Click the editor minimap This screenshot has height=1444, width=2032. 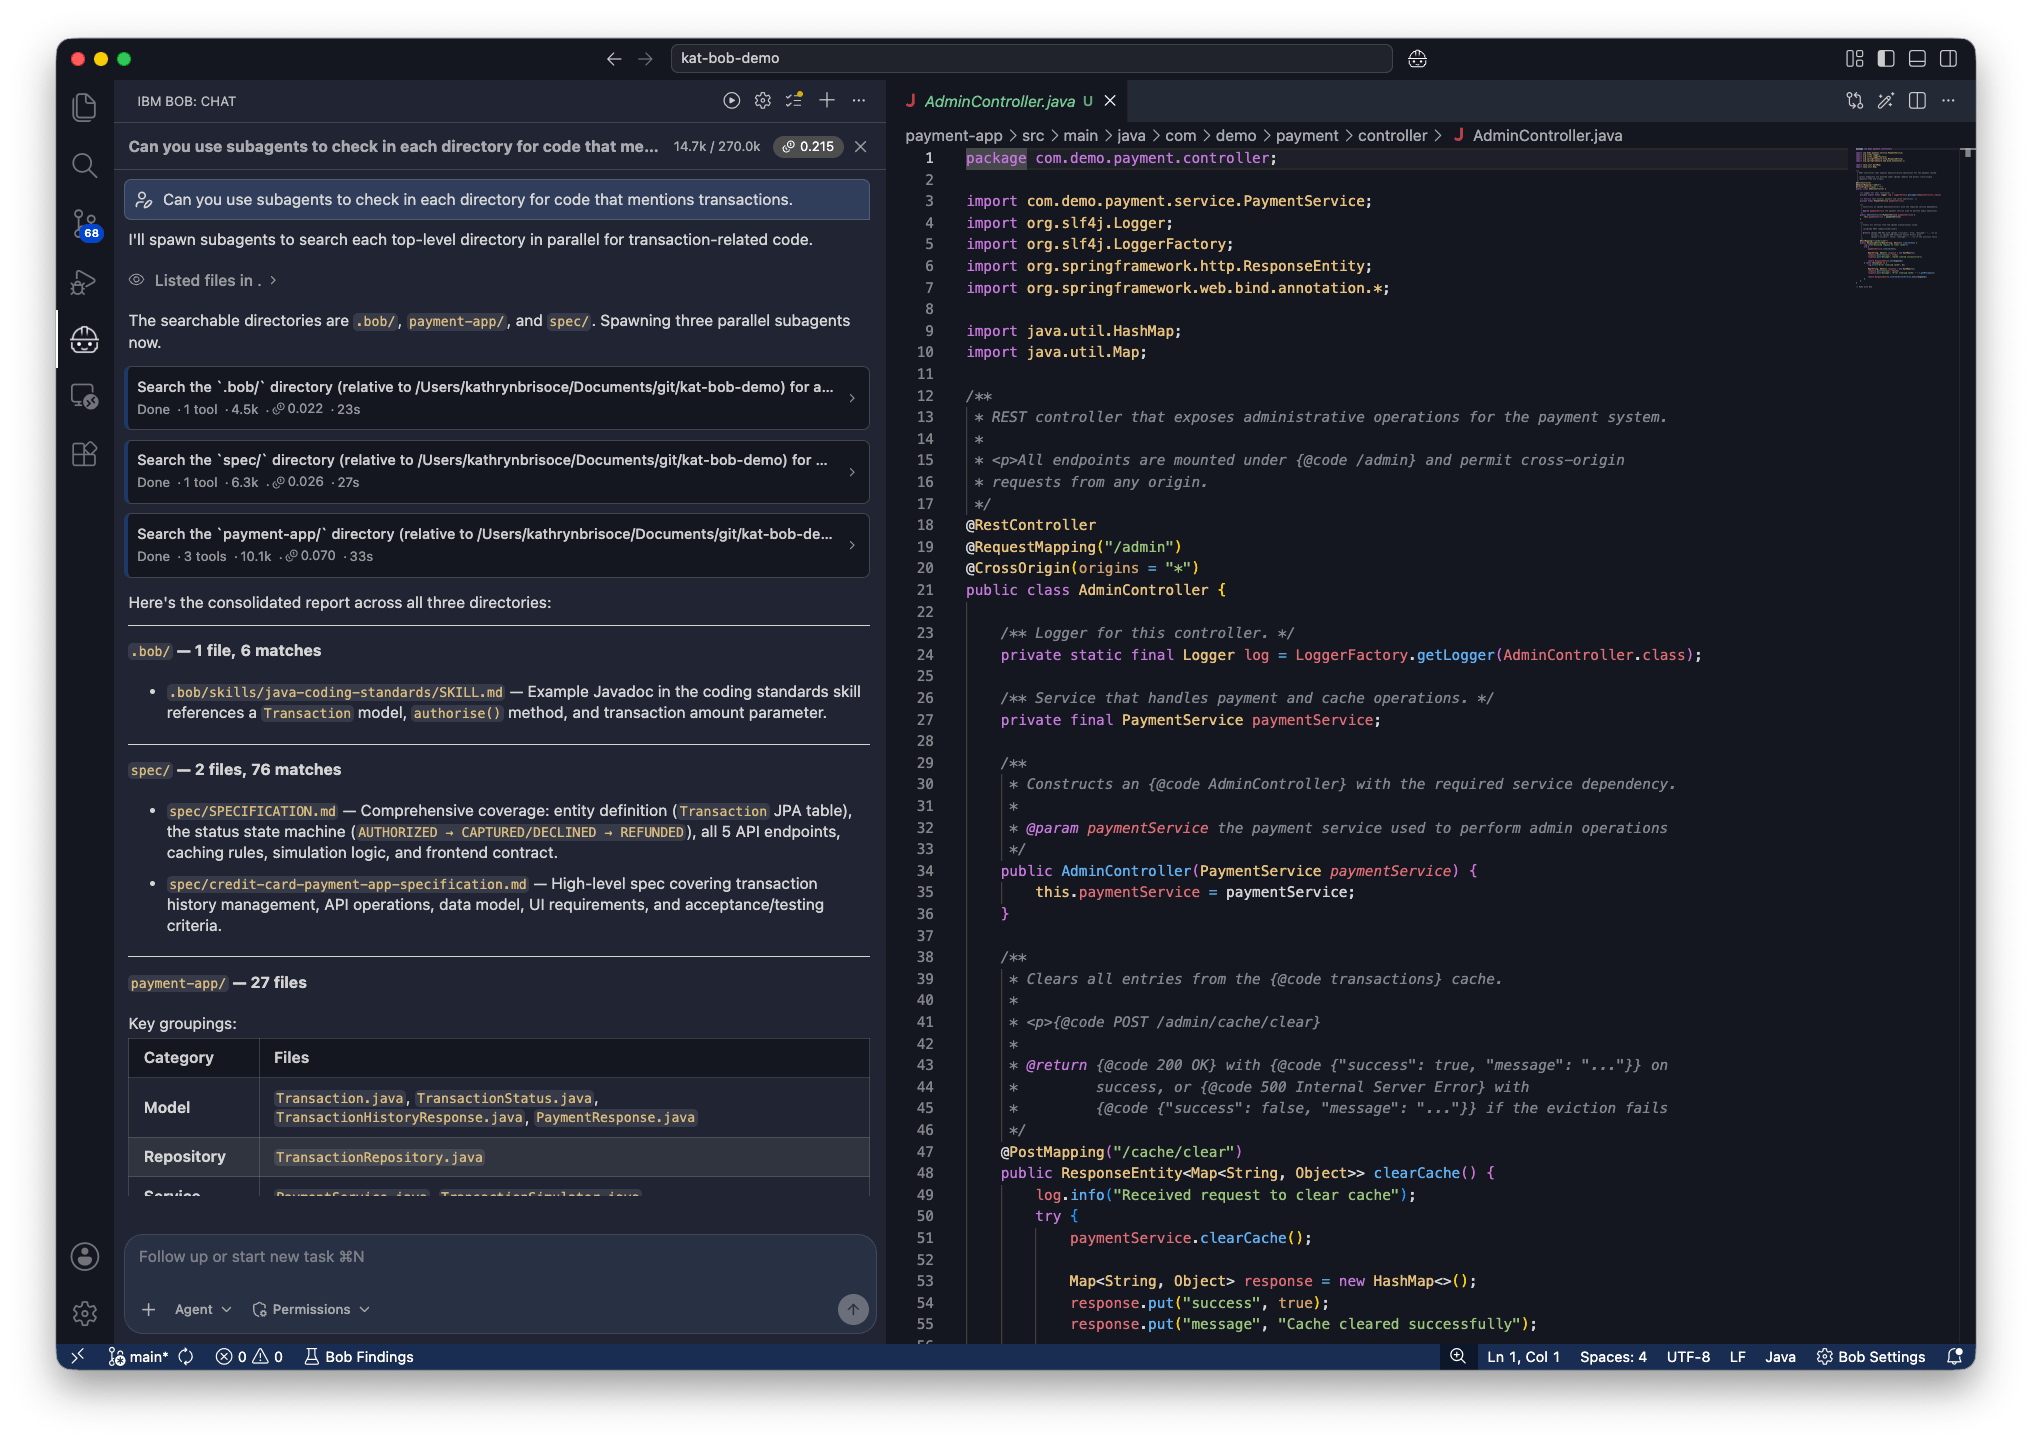(1900, 218)
